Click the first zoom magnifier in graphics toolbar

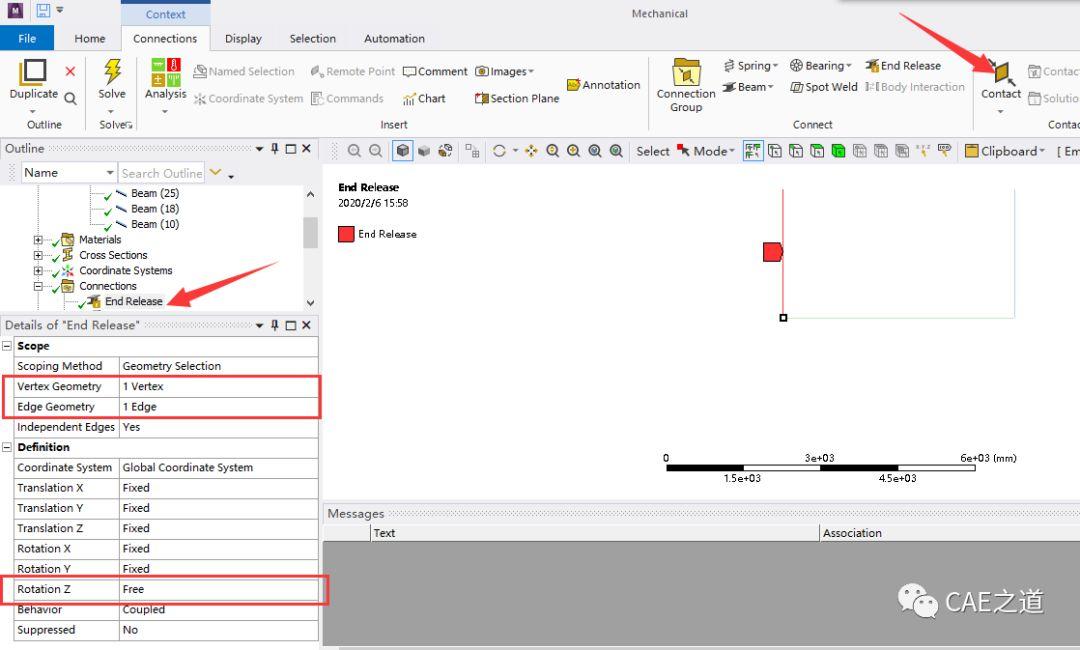[x=354, y=150]
